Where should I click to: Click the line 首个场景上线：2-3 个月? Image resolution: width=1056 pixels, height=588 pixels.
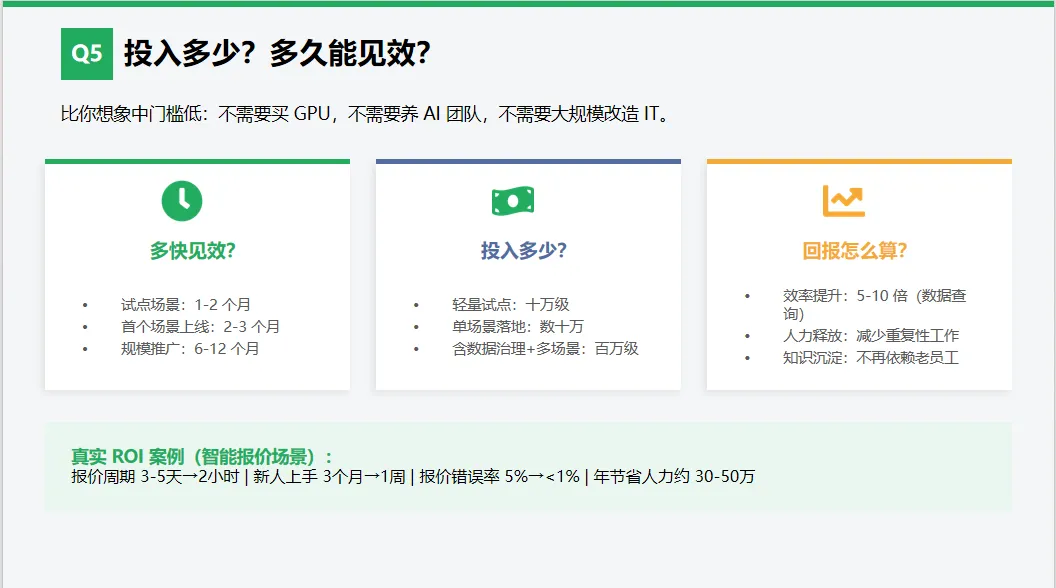201,327
